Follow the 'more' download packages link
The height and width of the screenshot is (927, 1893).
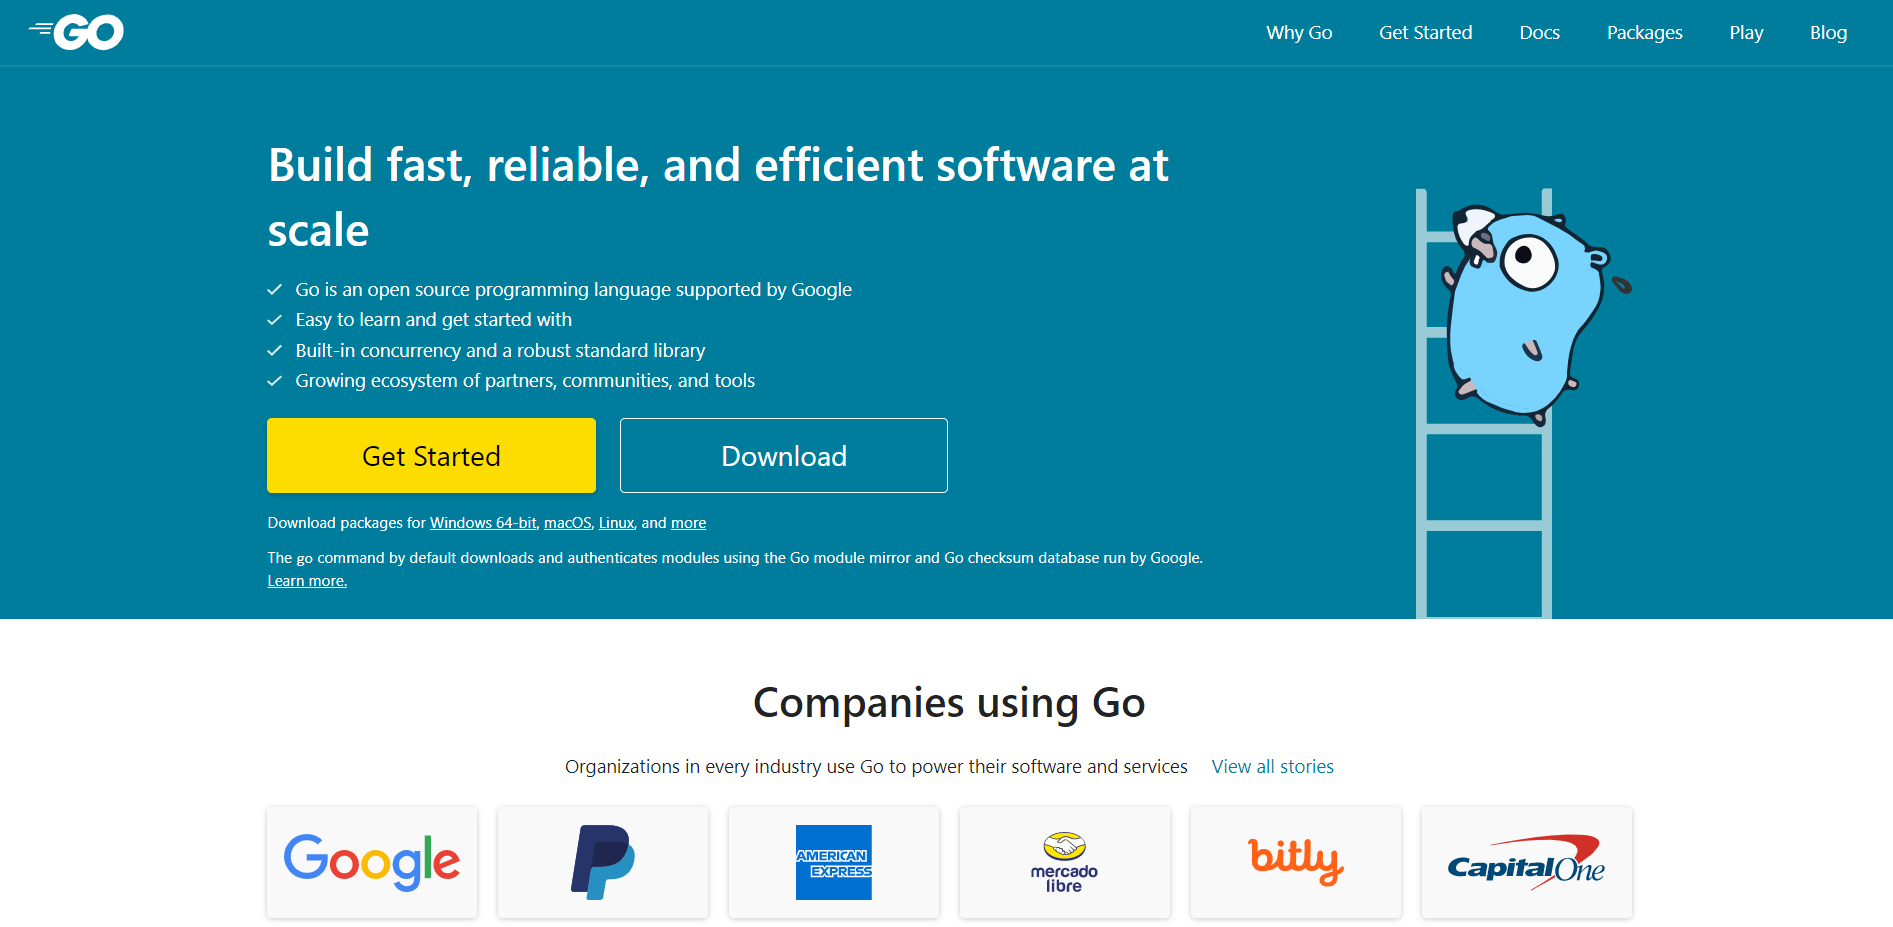(x=688, y=523)
